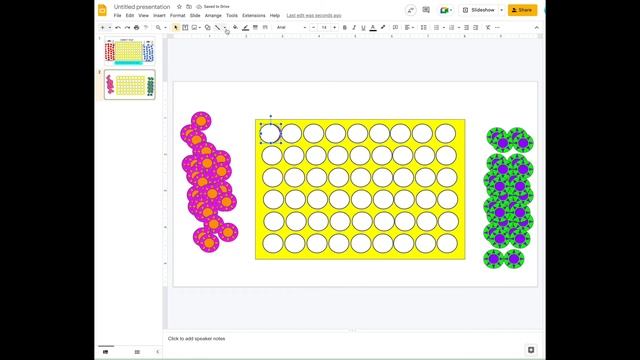Collapse the toolbar with the up chevron

tap(536, 27)
